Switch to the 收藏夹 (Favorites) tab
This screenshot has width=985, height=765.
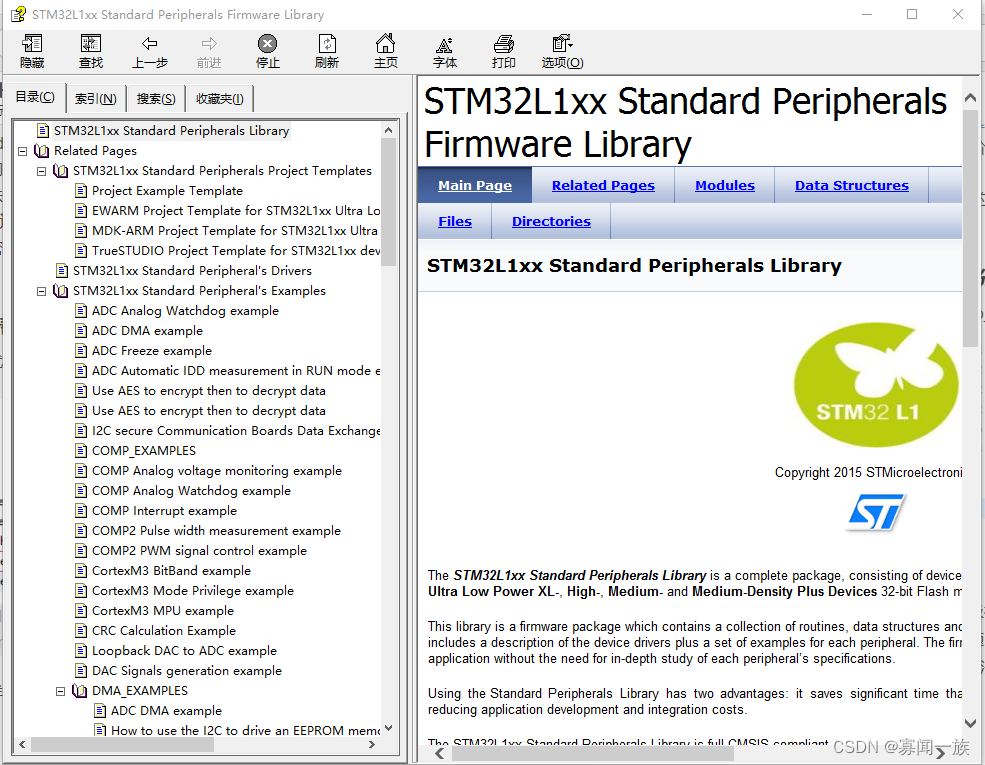point(219,99)
